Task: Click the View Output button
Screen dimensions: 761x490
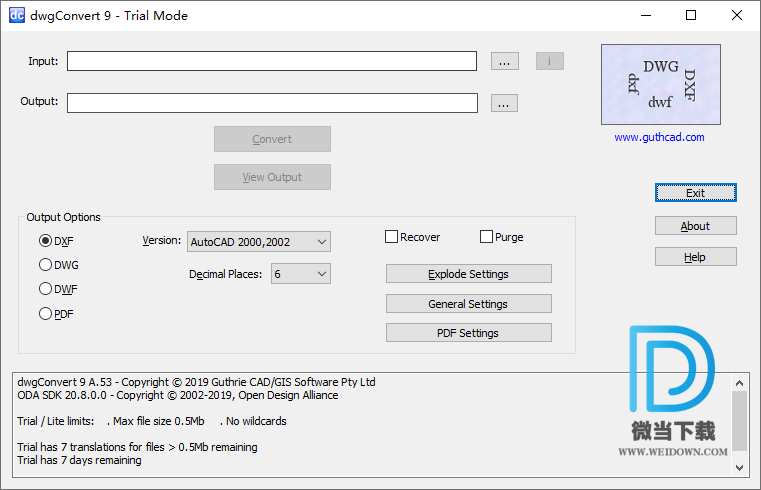Action: click(272, 177)
